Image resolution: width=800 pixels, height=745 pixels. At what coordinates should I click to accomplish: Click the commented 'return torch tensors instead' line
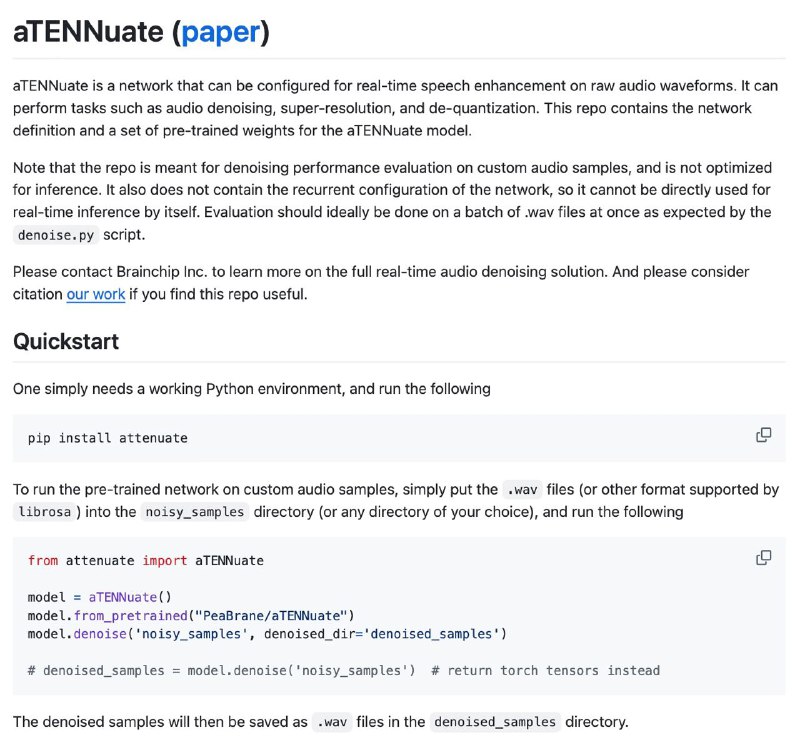click(x=344, y=670)
